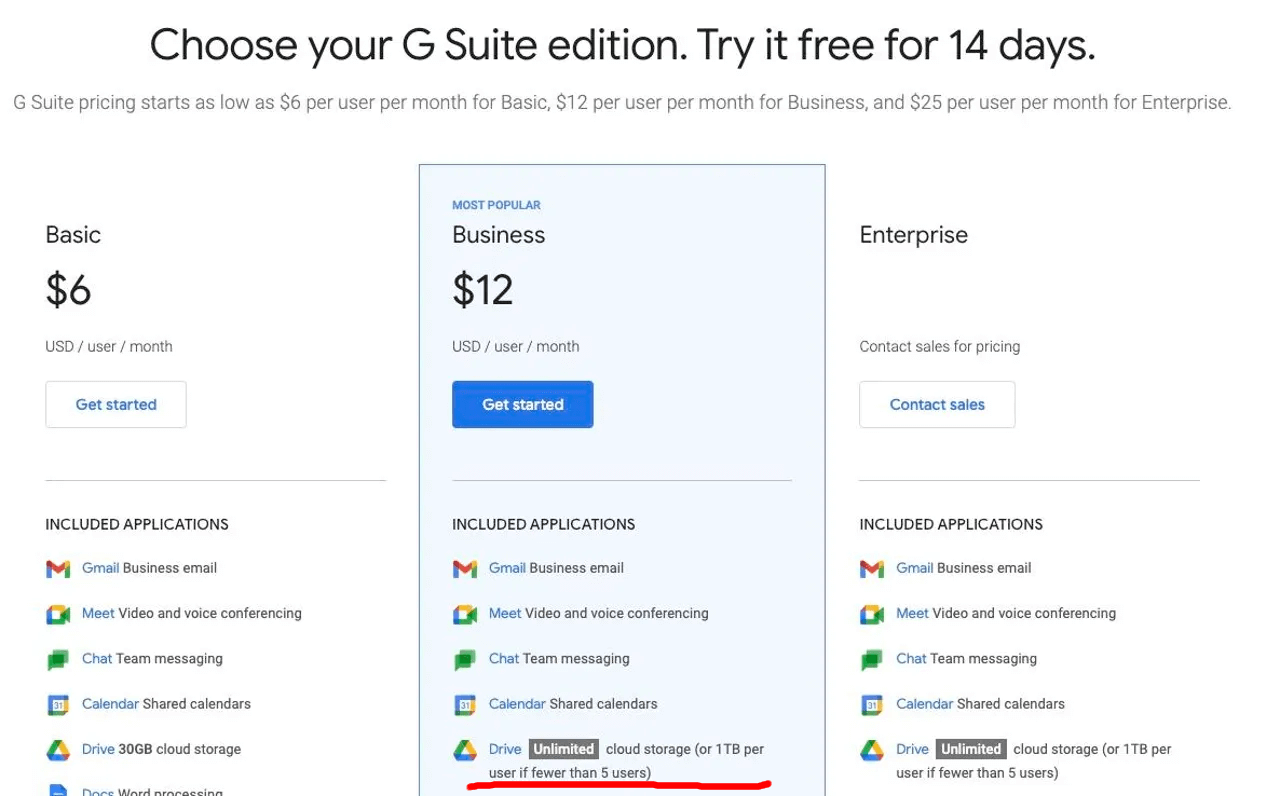This screenshot has height=796, width=1280.
Task: Open the Chat link in Business column
Action: tap(504, 658)
